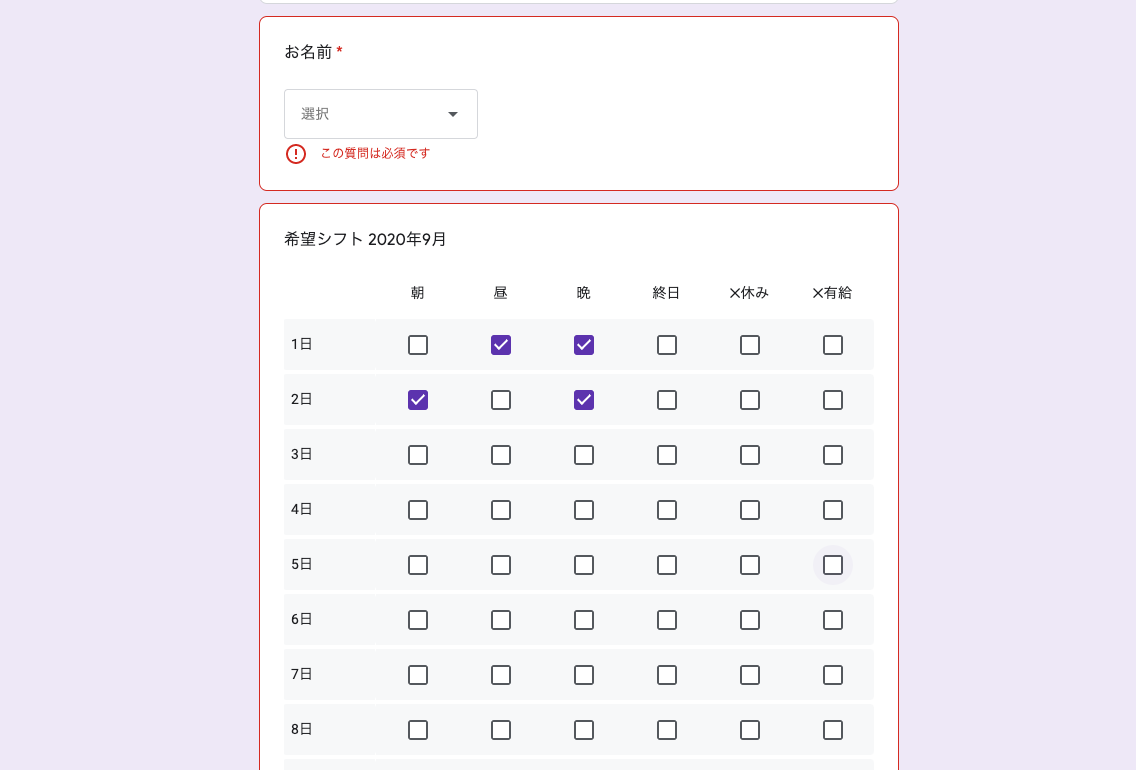
Task: Click the 希望シフト 2020年9月 section title
Action: pyautogui.click(x=363, y=239)
